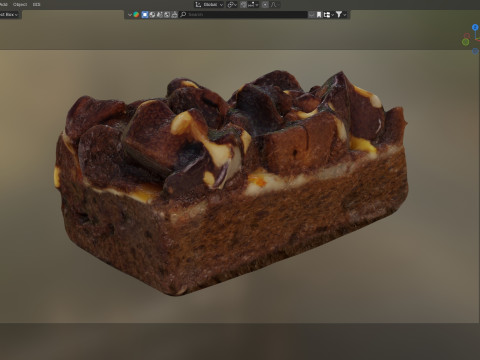Image resolution: width=480 pixels, height=360 pixels.
Task: Open the proportional editing falloff dropdown
Action: (x=275, y=5)
